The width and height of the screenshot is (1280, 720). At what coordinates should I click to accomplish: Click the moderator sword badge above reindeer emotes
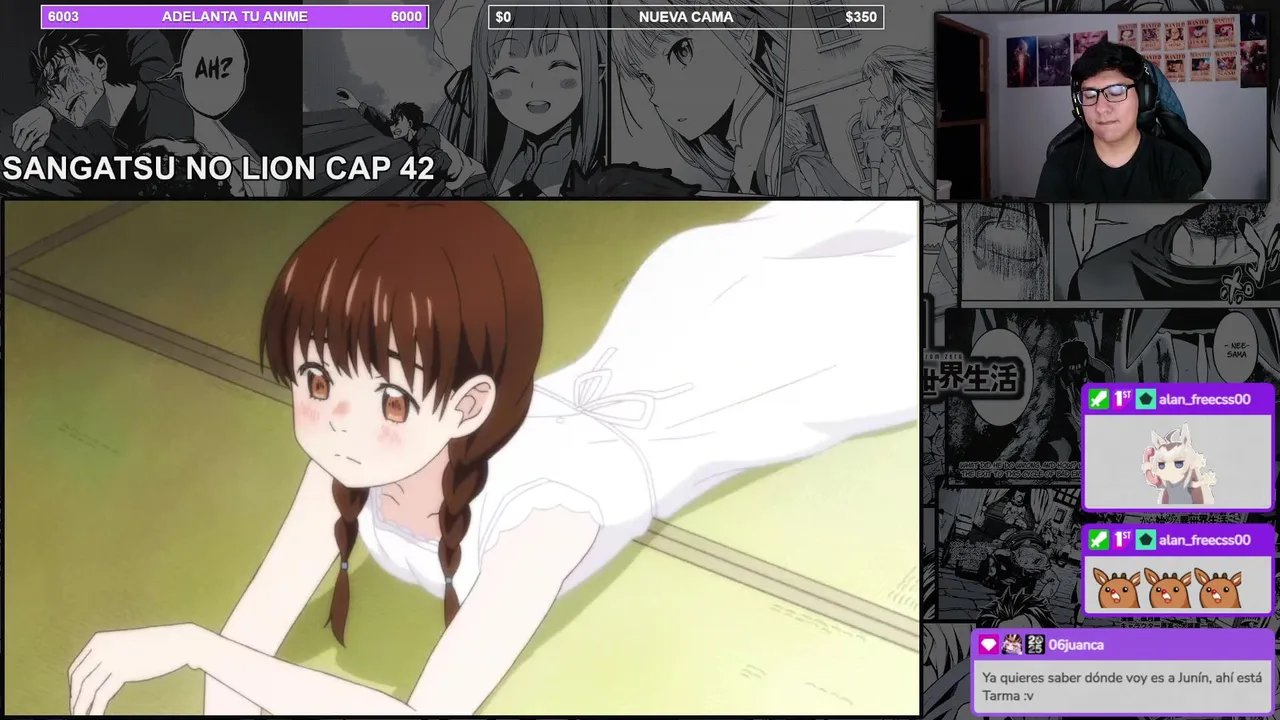point(1099,540)
